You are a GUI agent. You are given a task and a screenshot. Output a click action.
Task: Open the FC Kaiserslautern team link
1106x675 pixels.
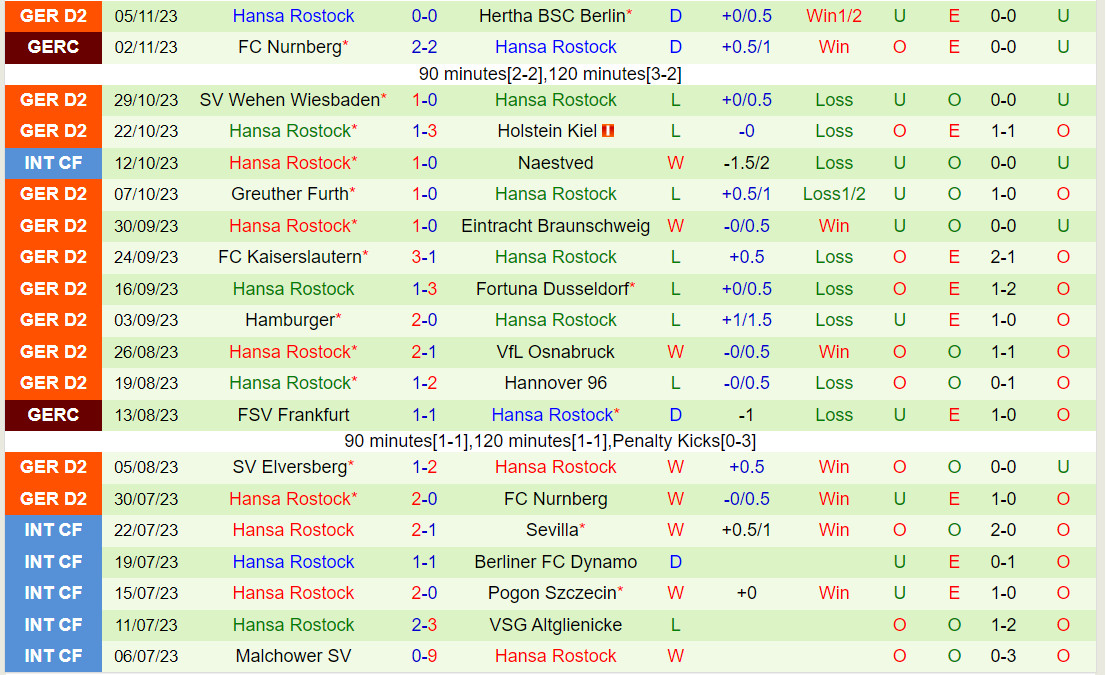coord(290,257)
